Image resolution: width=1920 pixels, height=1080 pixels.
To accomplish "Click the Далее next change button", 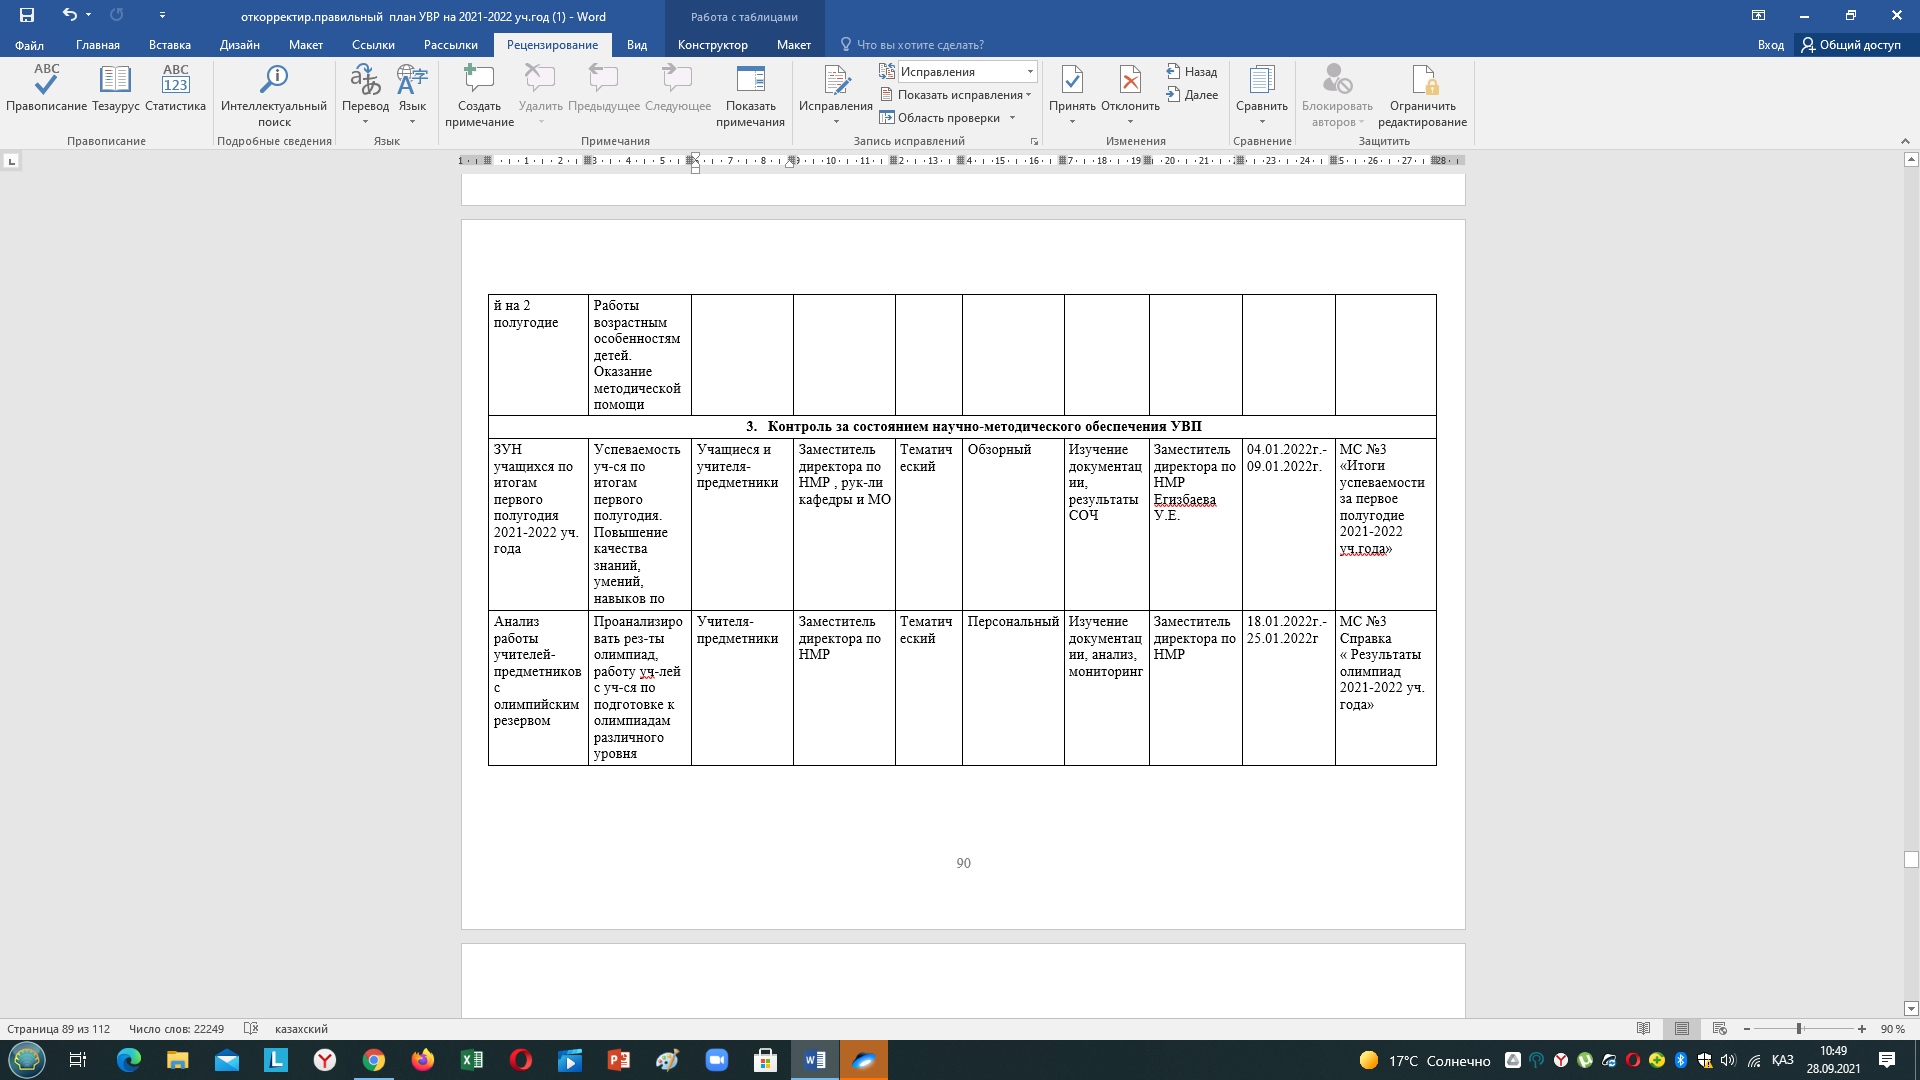I will 1192,95.
